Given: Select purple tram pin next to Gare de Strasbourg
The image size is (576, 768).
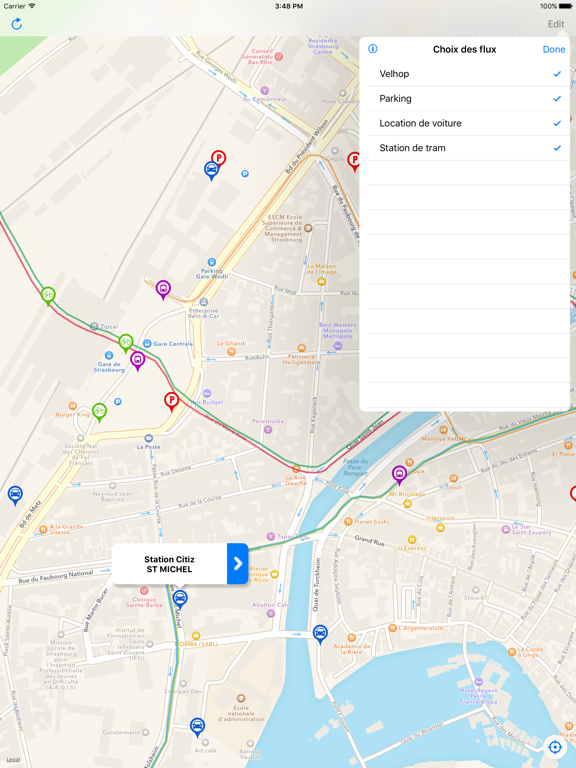Looking at the screenshot, I should [x=138, y=361].
